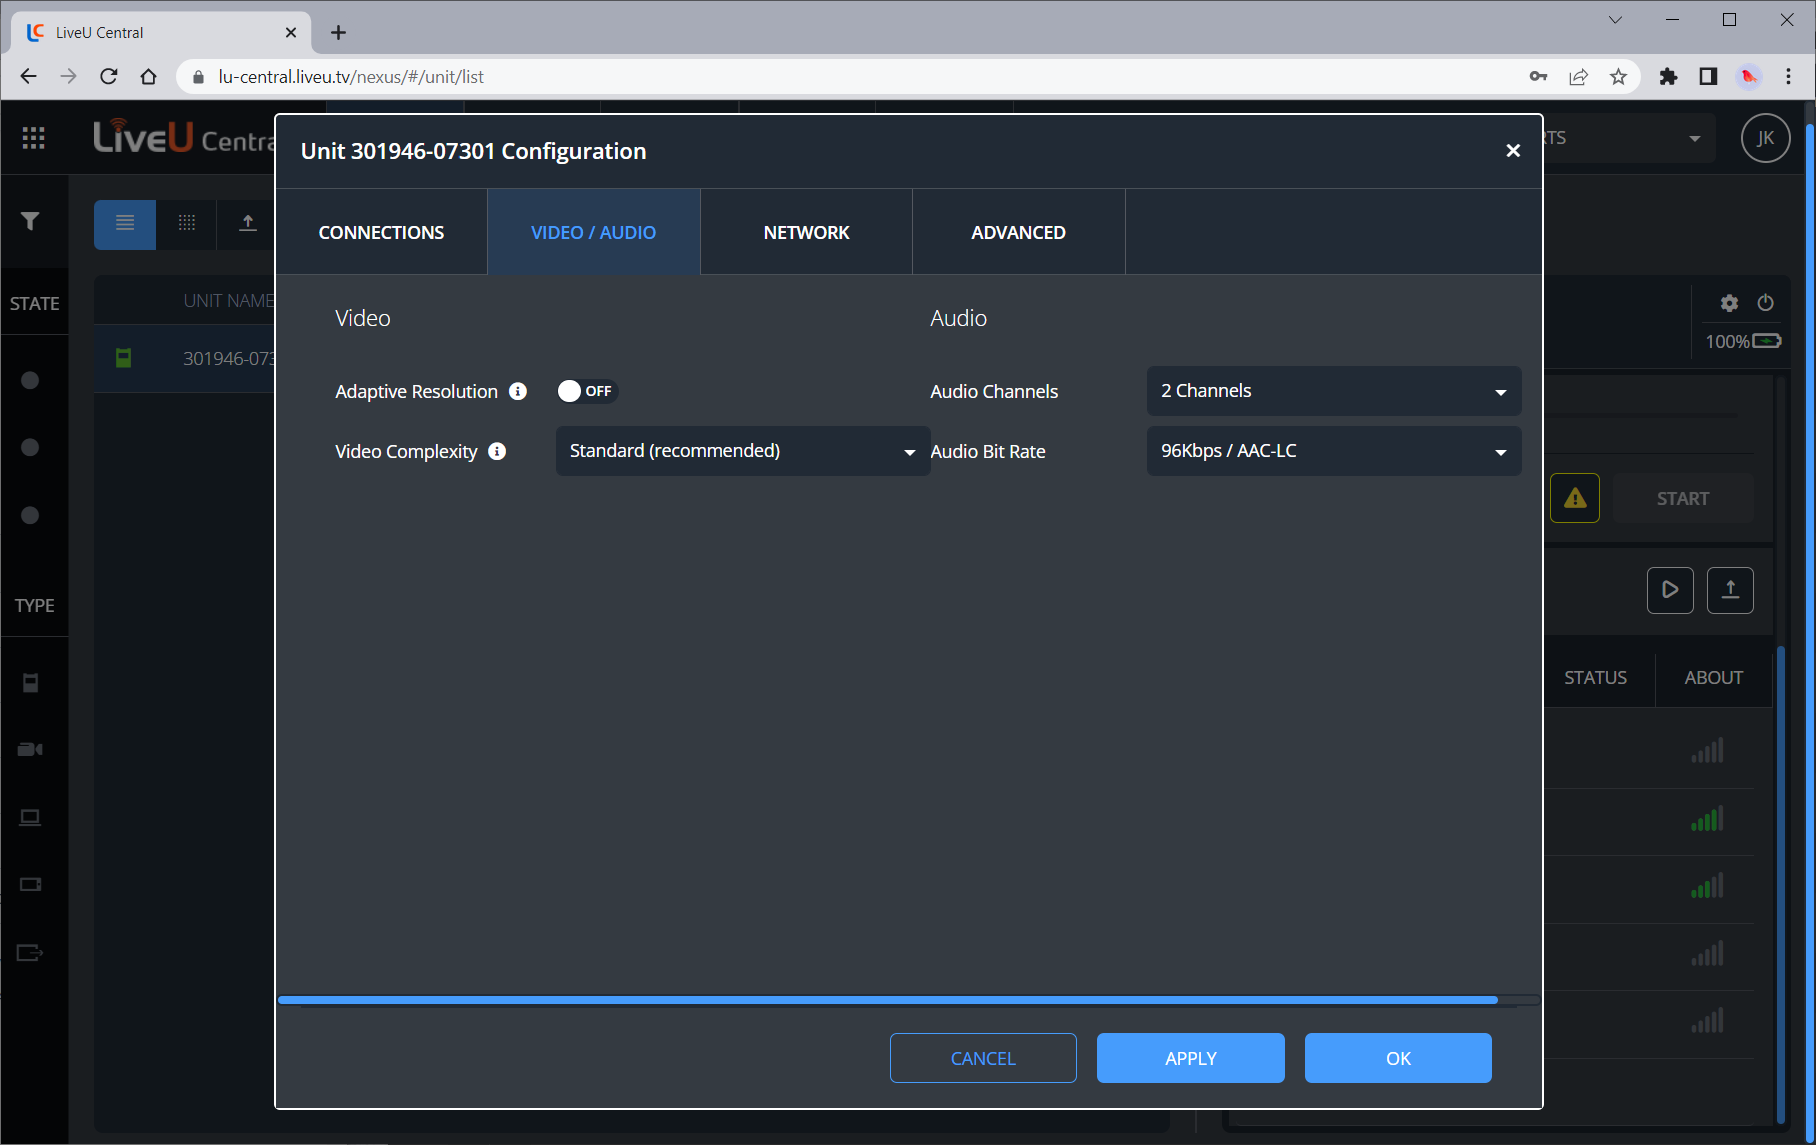Open the password key icon
Image resolution: width=1816 pixels, height=1145 pixels.
1539,77
